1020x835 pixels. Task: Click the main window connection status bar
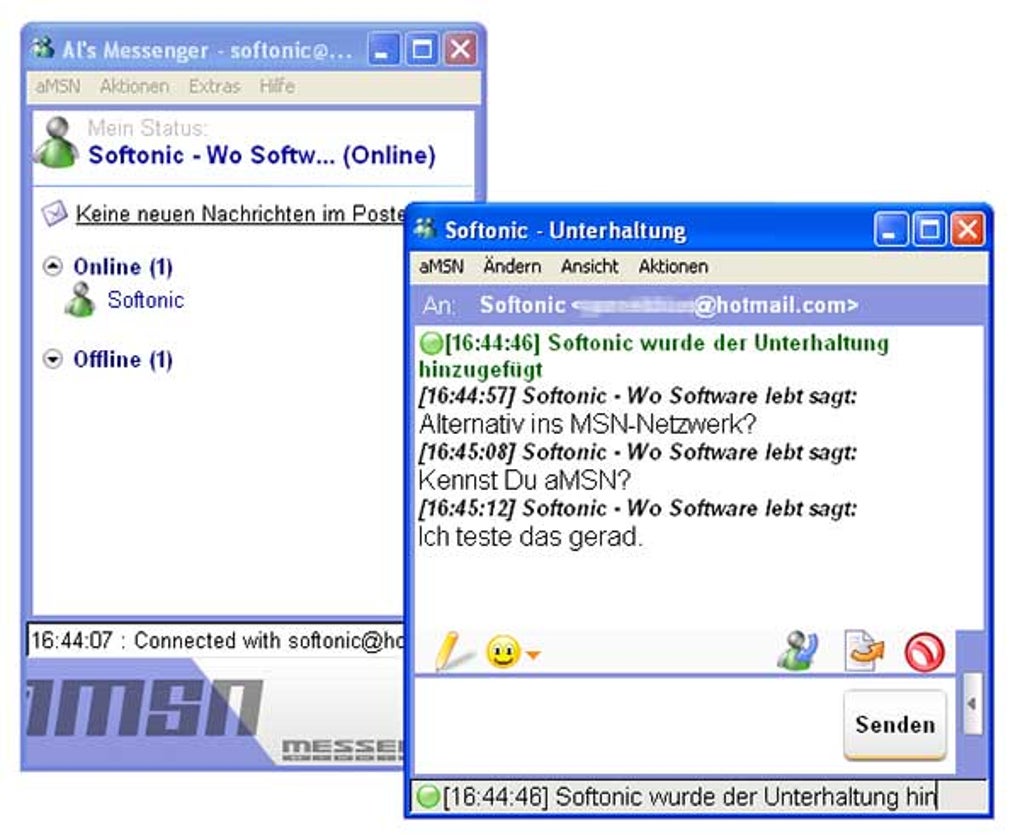pos(215,641)
